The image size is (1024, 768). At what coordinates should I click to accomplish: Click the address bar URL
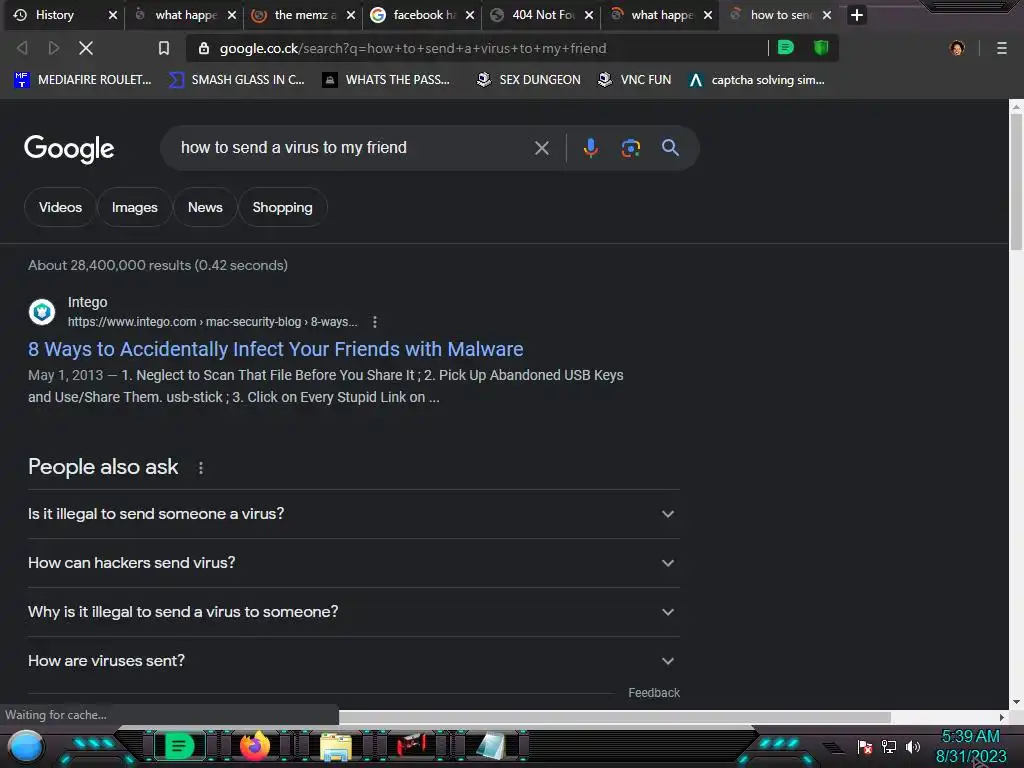413,48
